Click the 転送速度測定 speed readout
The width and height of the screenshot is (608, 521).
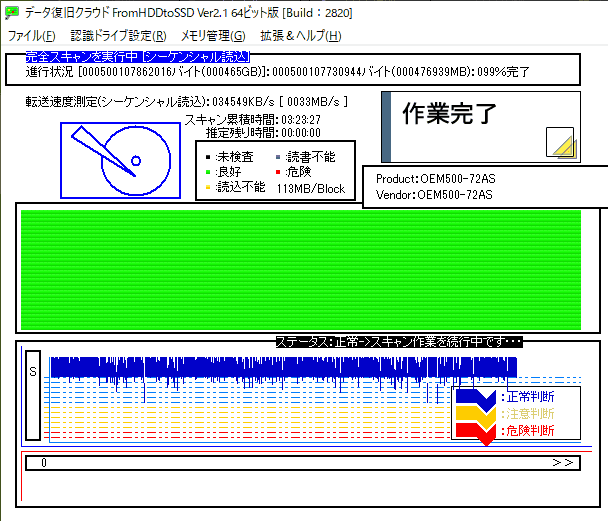coord(187,102)
